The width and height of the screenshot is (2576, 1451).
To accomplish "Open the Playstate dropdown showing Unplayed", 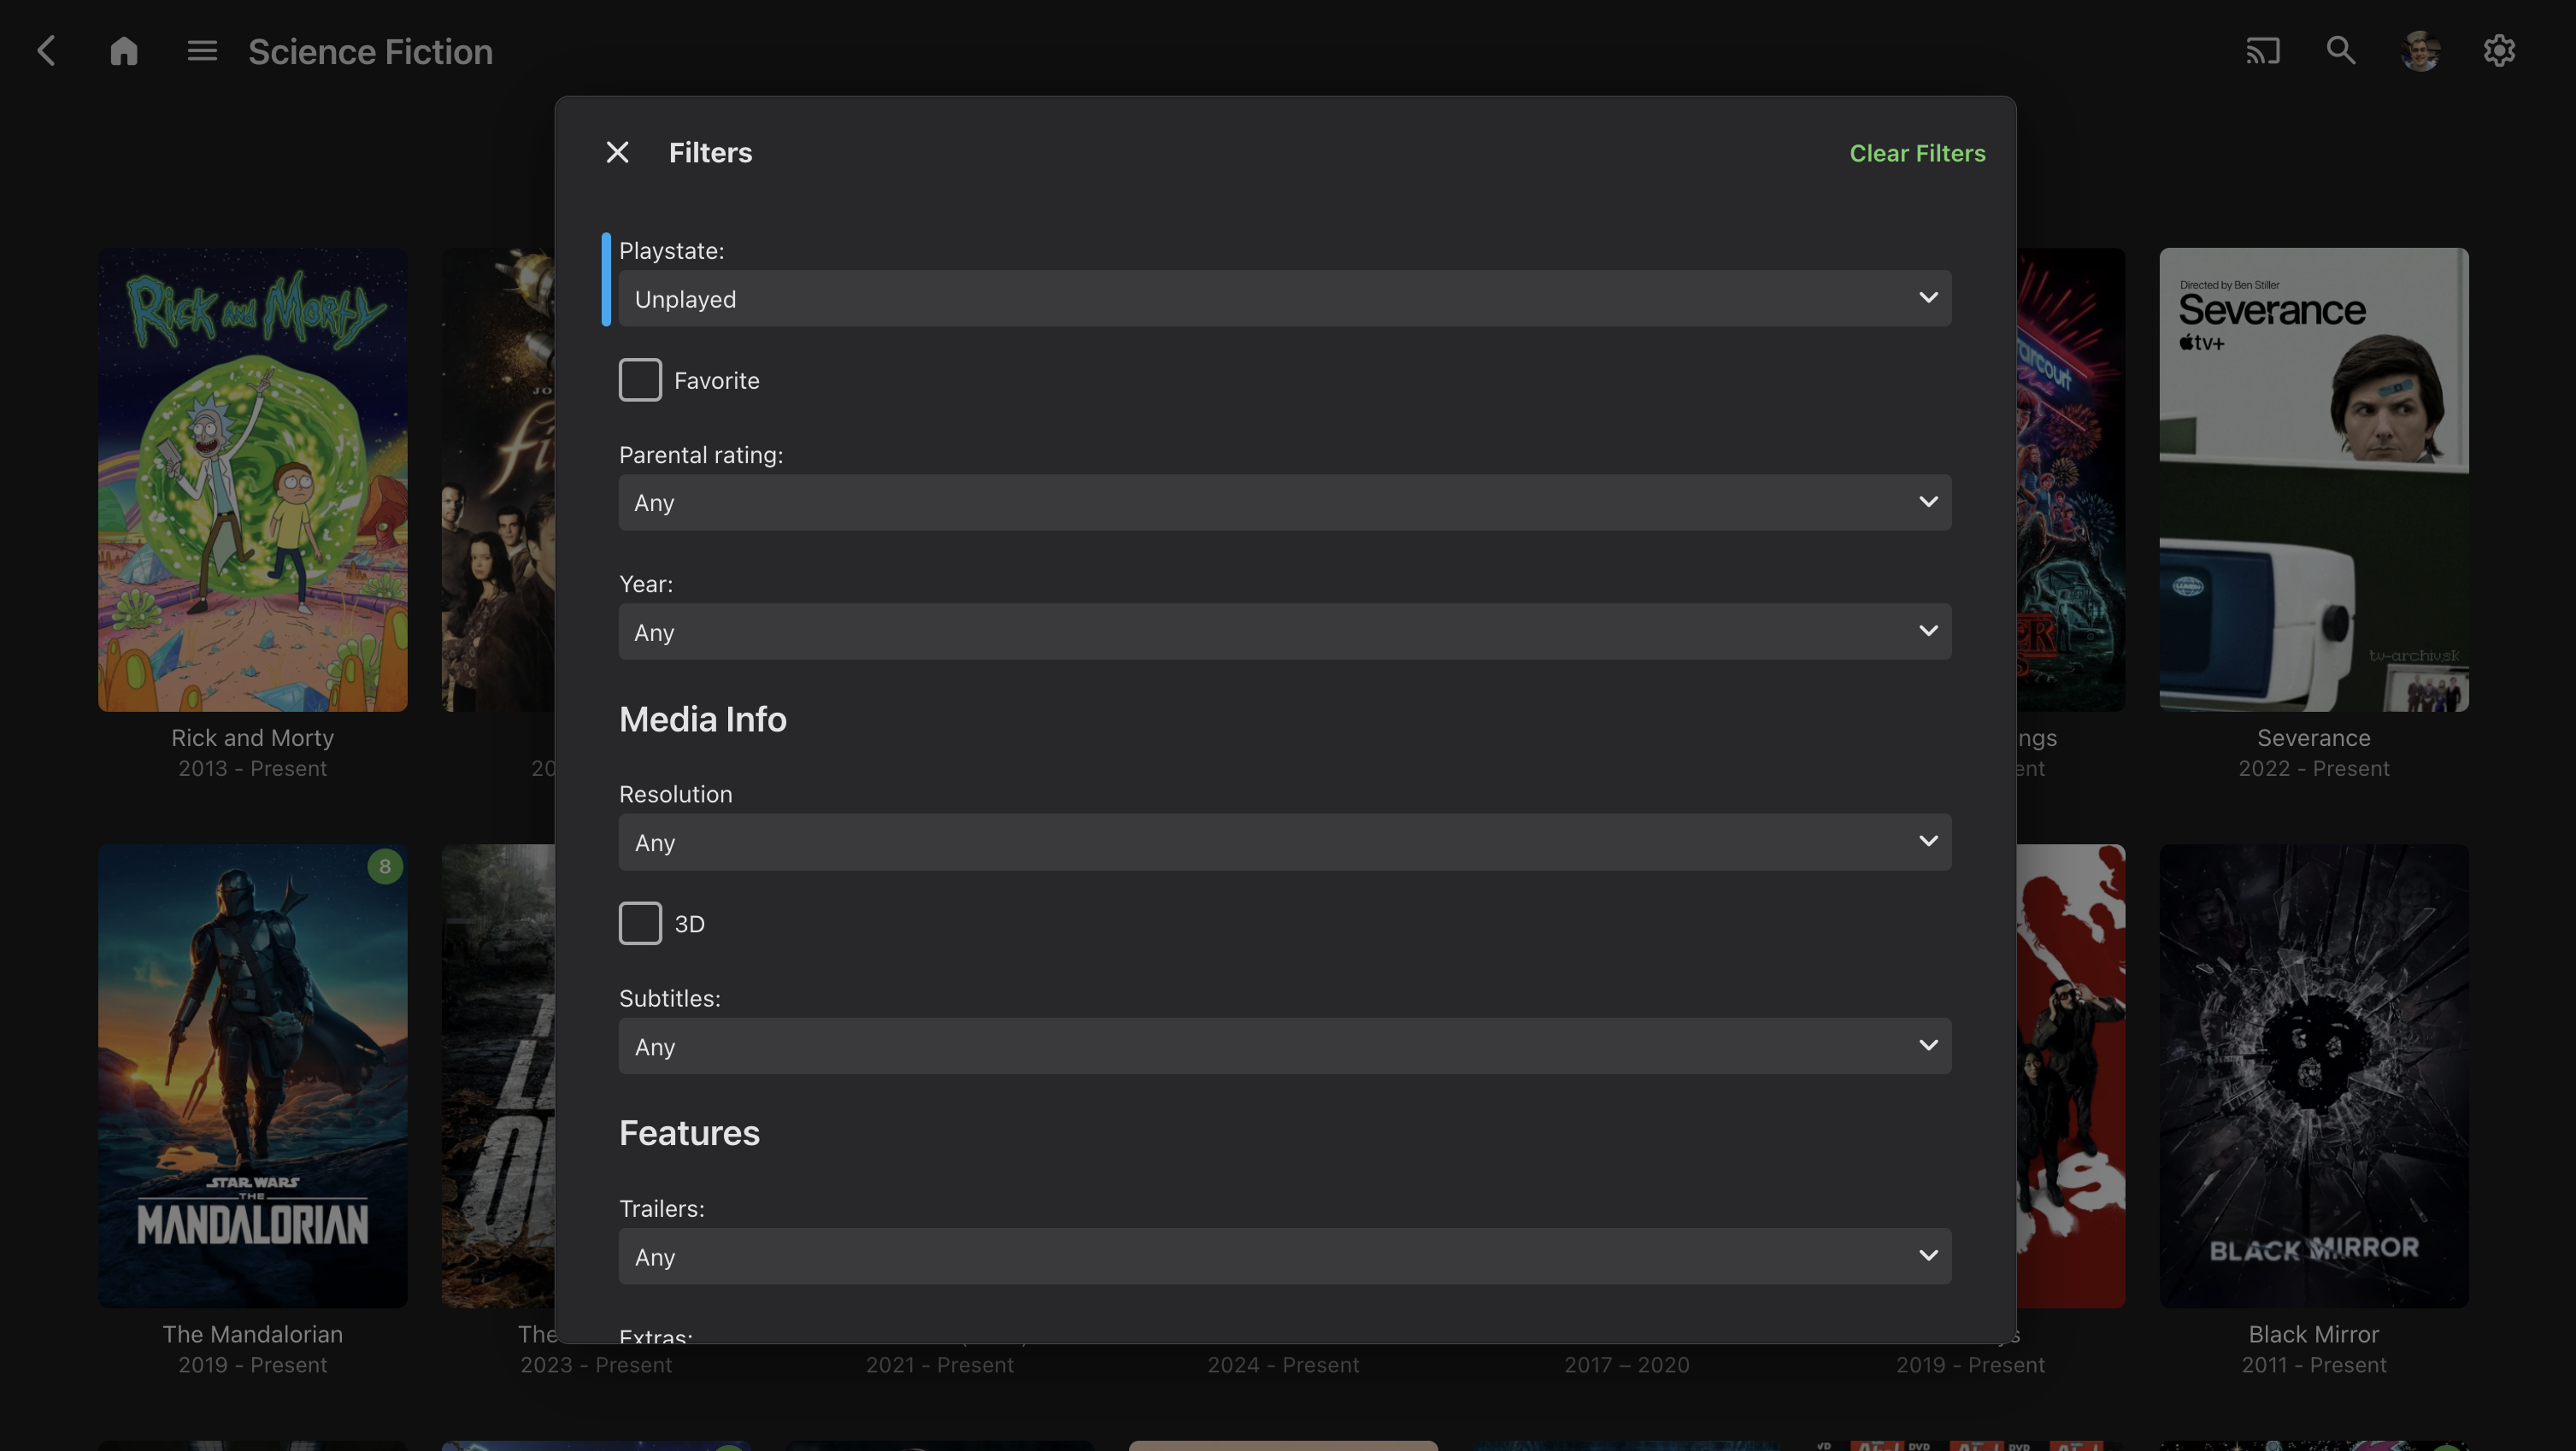I will coord(1284,299).
